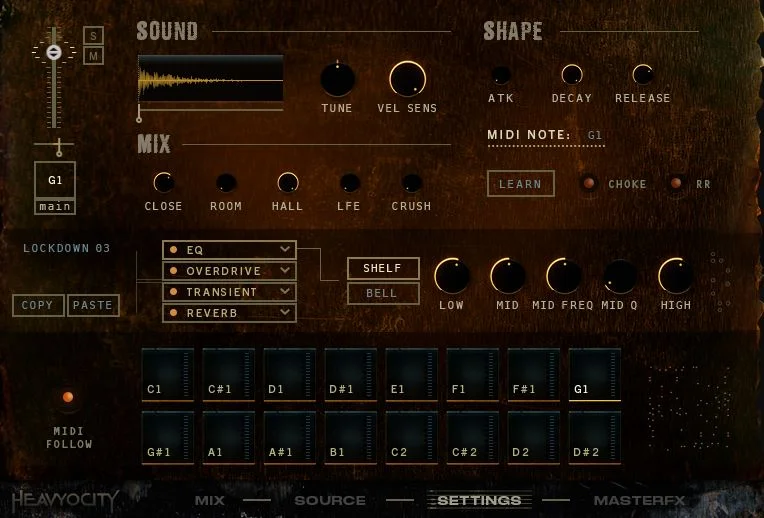Select the G1 channel box
Viewport: 764px width, 518px height.
55,180
